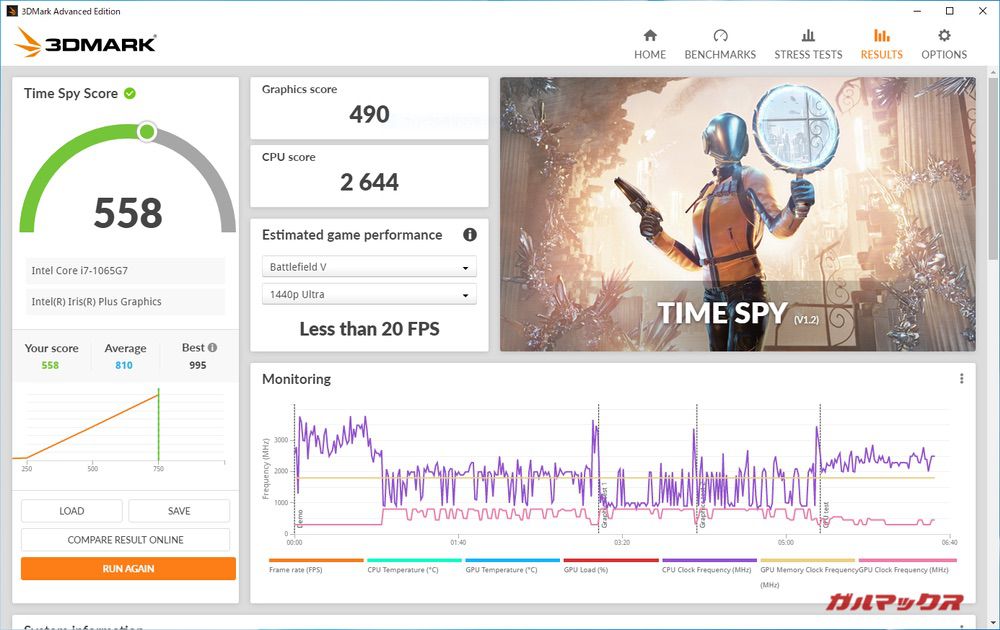Image resolution: width=1000 pixels, height=630 pixels.
Task: Click the green validation checkmark by Time Spy Score
Action: (x=130, y=93)
